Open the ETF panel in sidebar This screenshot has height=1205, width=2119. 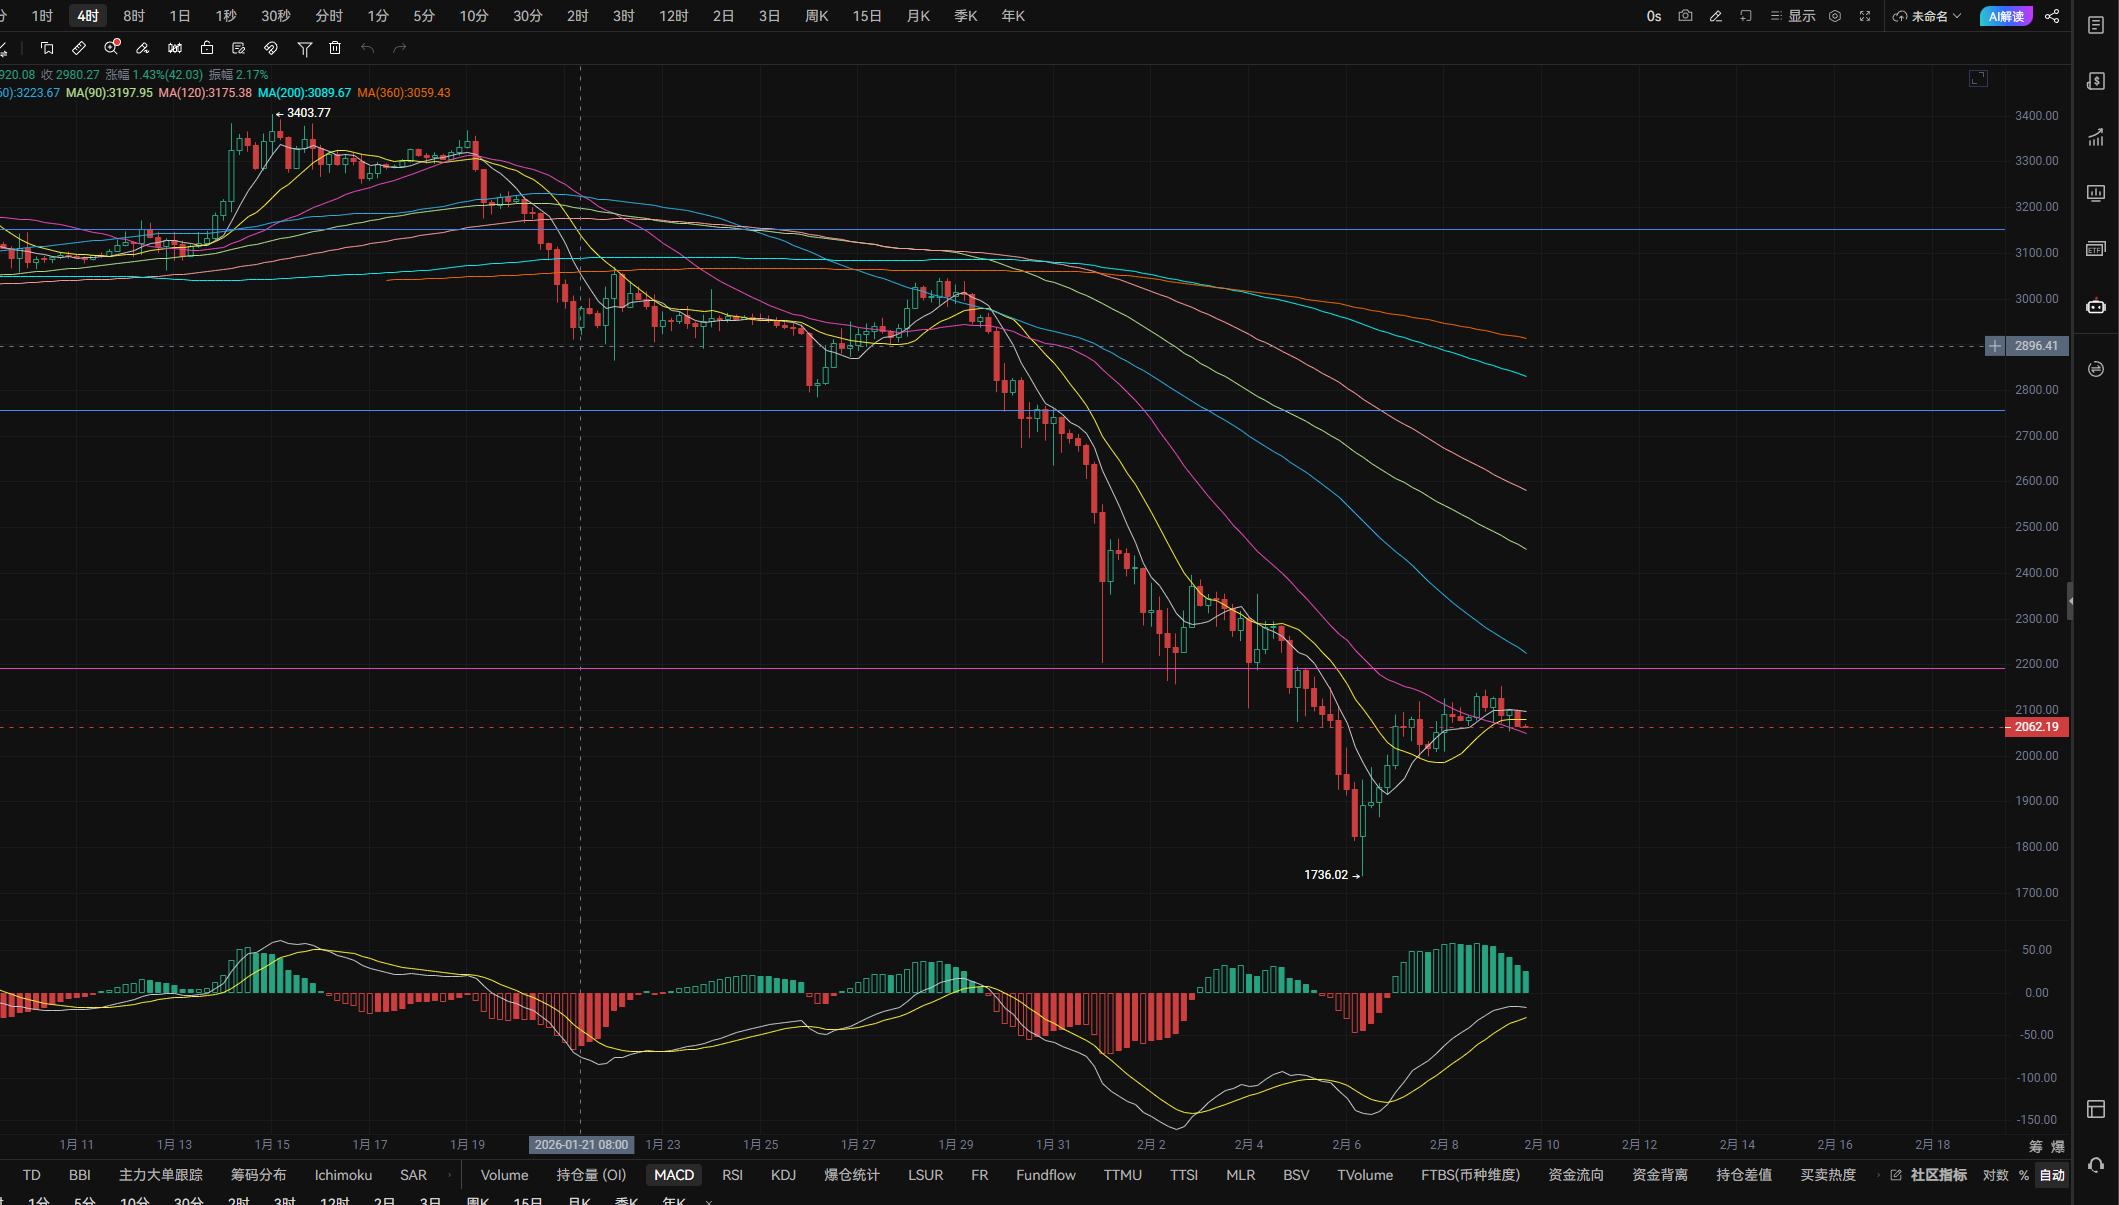pos(2096,249)
